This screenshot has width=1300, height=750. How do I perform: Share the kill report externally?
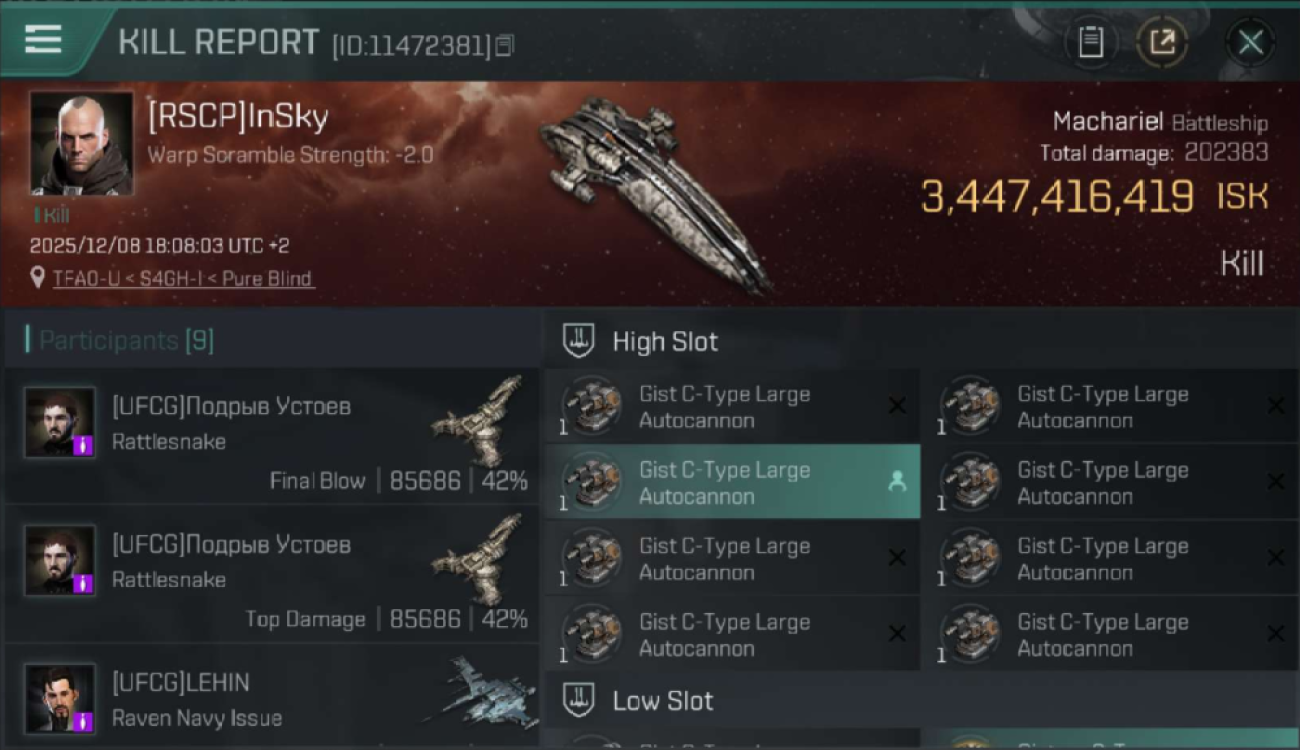(1162, 42)
